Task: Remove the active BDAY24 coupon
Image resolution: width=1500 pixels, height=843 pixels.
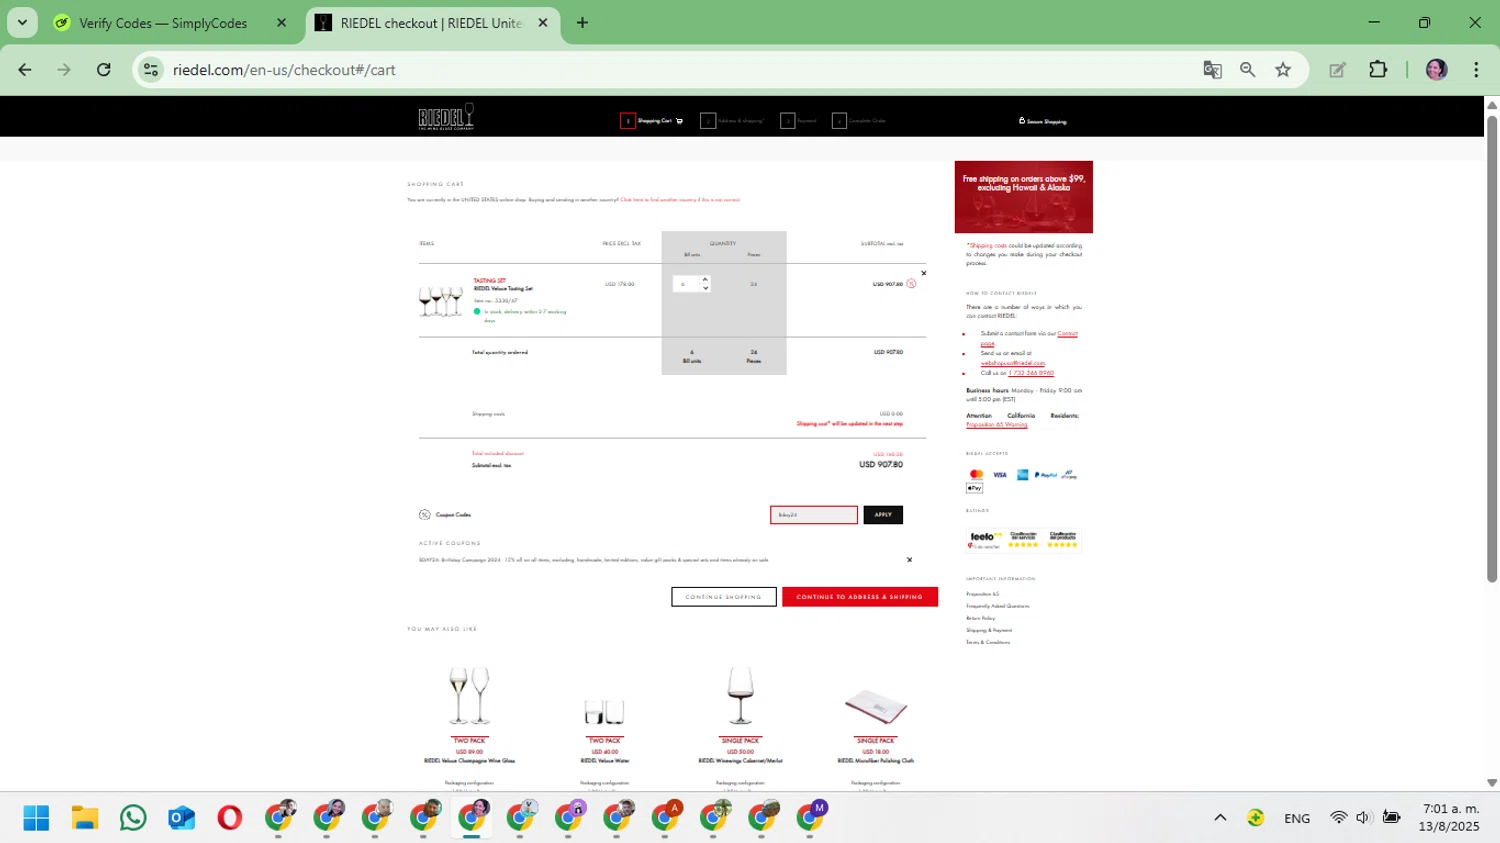Action: 909,560
